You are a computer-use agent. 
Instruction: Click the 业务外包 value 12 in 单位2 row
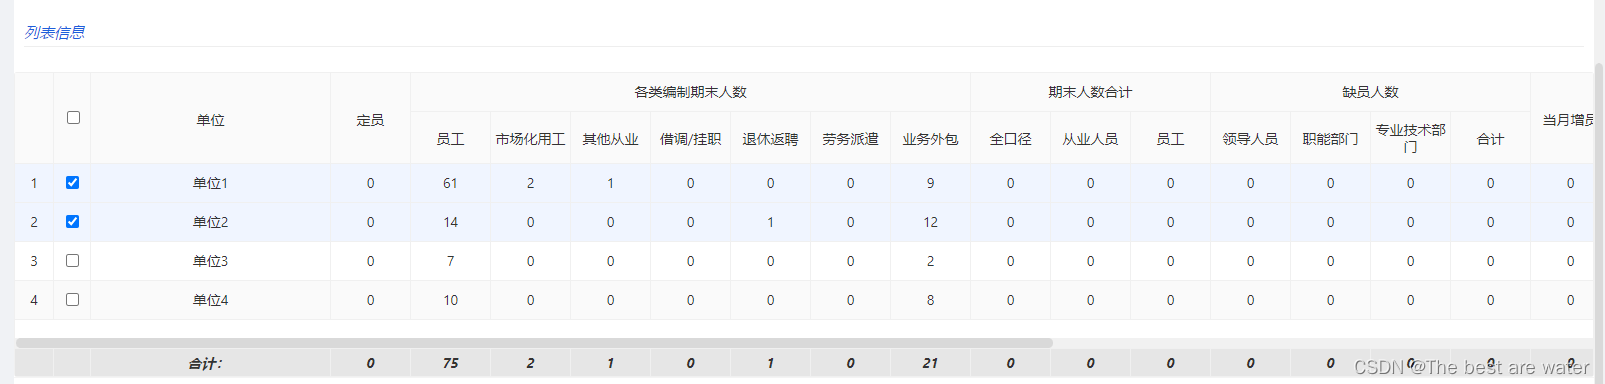(x=930, y=222)
